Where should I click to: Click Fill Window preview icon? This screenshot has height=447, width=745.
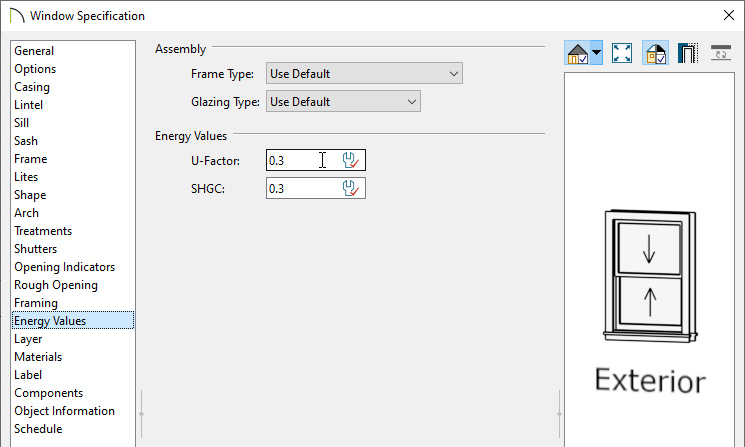(622, 53)
